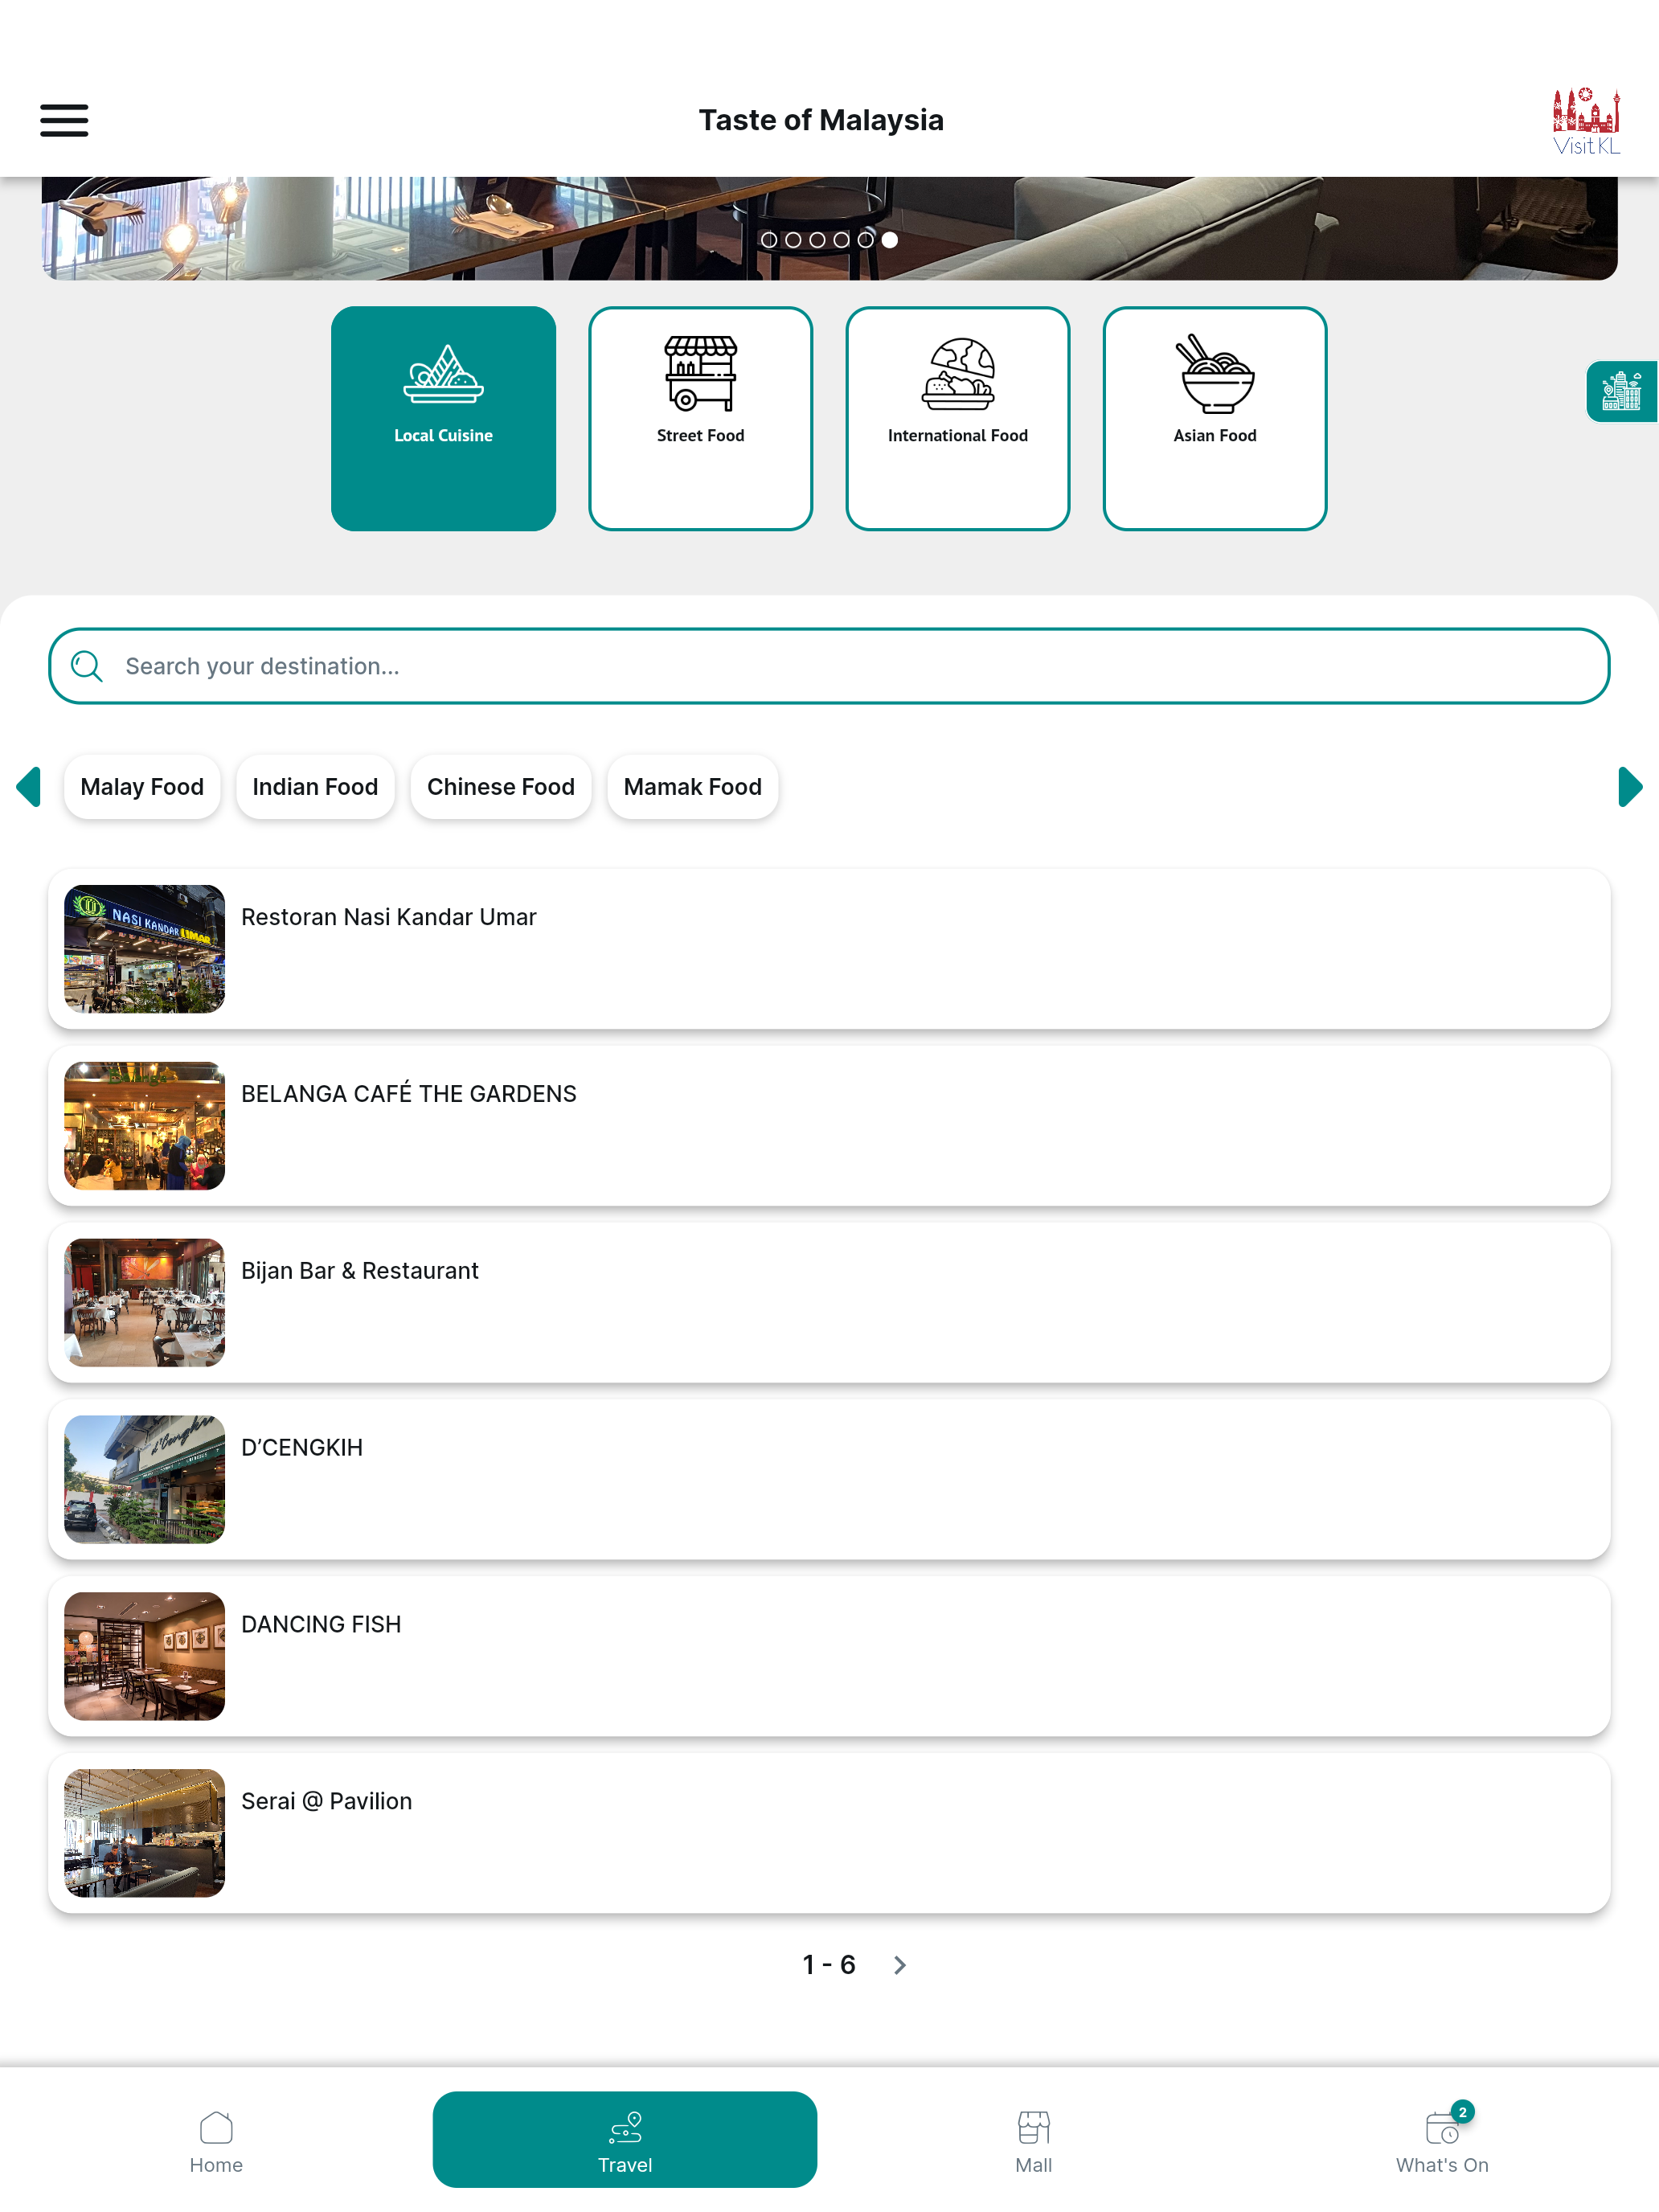Open BELANGA CAFÉ THE GARDENS listing
The image size is (1659, 2212).
[829, 1126]
